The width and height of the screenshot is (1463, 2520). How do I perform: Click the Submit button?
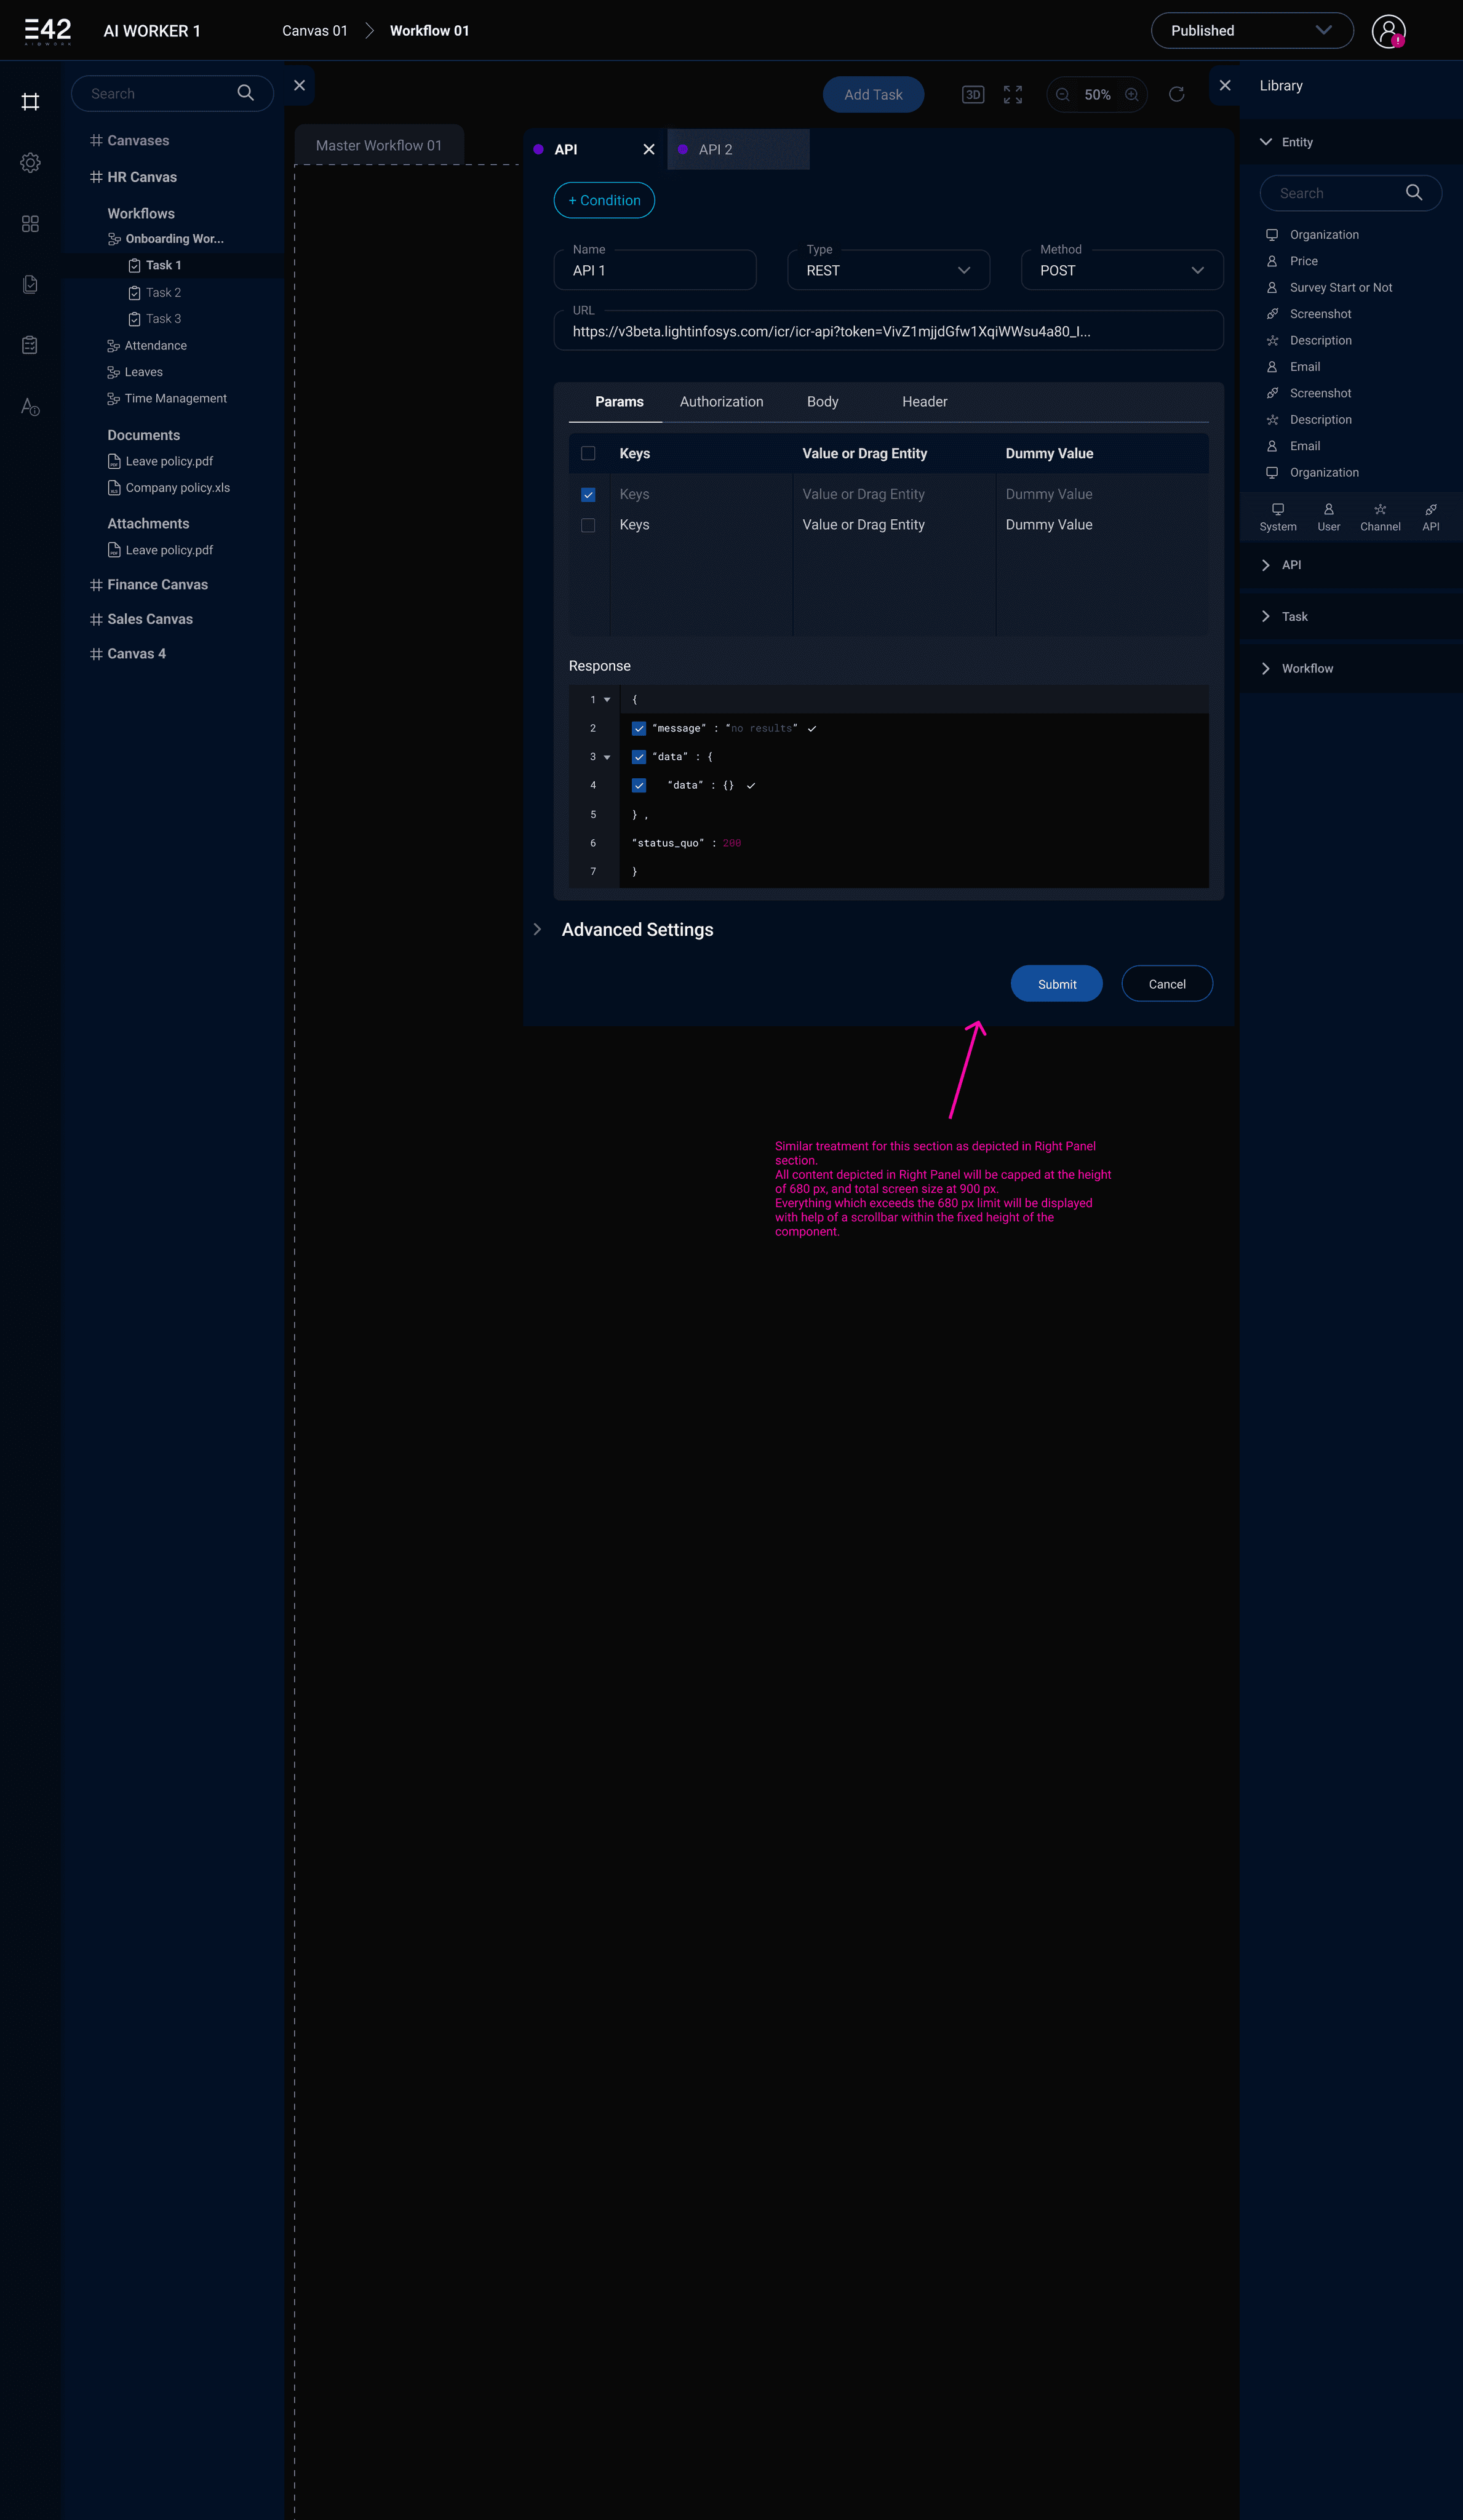(x=1056, y=984)
